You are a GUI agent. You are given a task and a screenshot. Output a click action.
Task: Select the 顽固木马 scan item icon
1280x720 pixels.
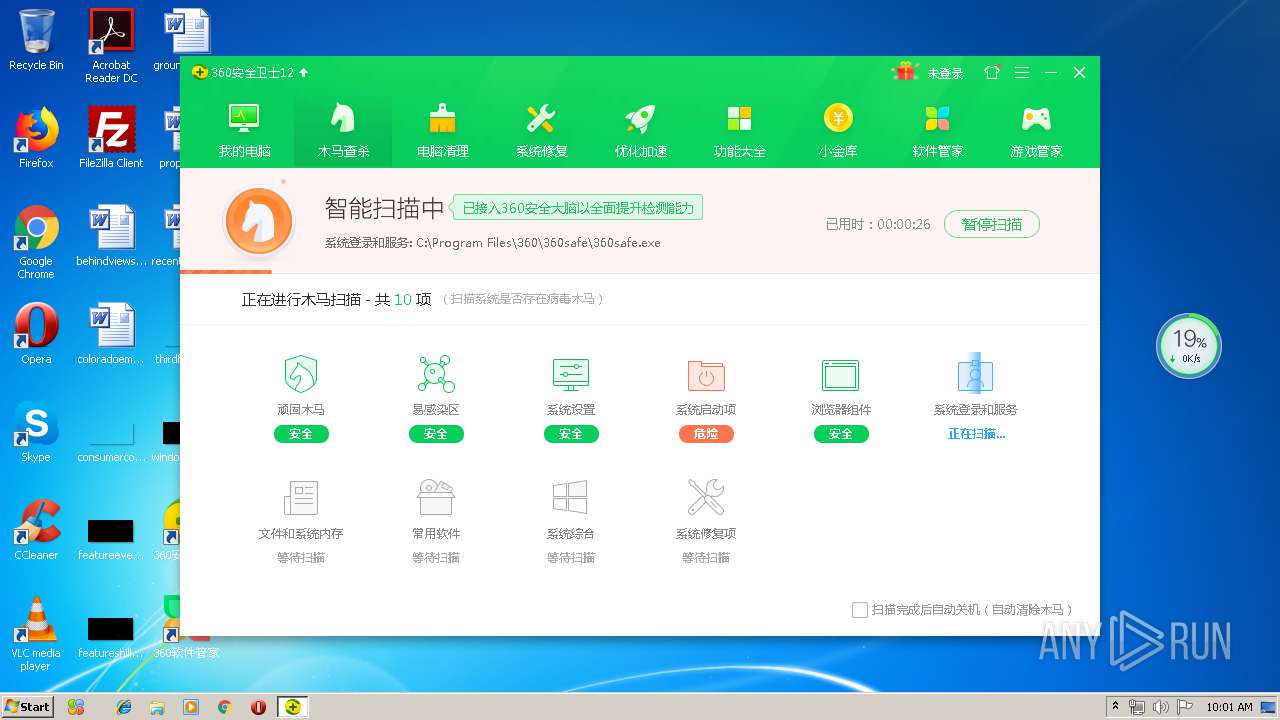(x=301, y=374)
